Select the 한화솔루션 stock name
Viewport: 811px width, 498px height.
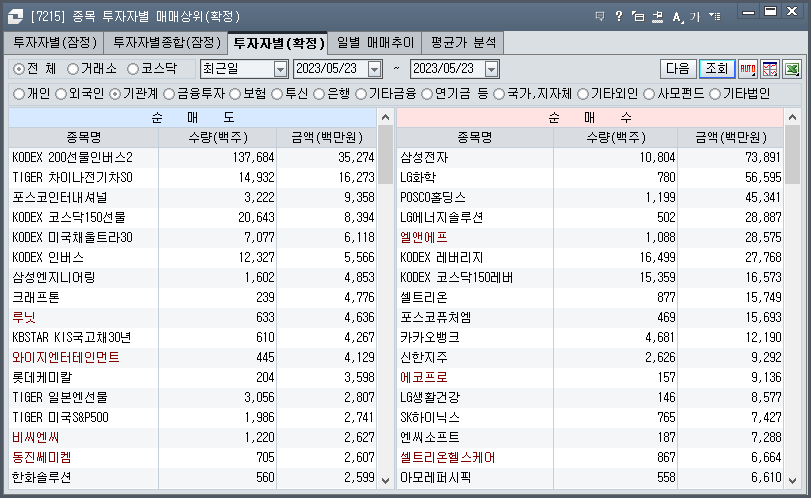(42, 478)
